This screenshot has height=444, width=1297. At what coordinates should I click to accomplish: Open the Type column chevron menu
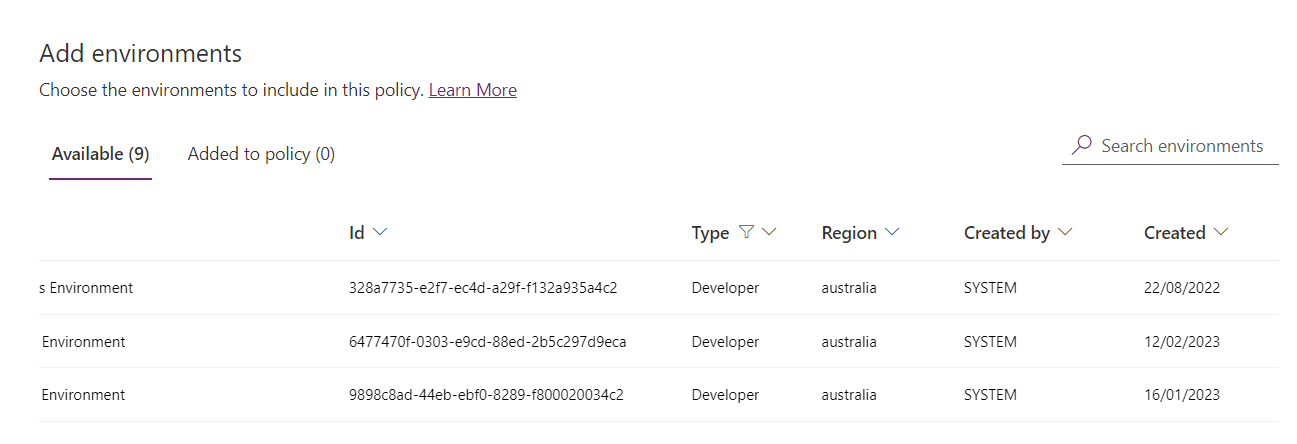pyautogui.click(x=769, y=232)
